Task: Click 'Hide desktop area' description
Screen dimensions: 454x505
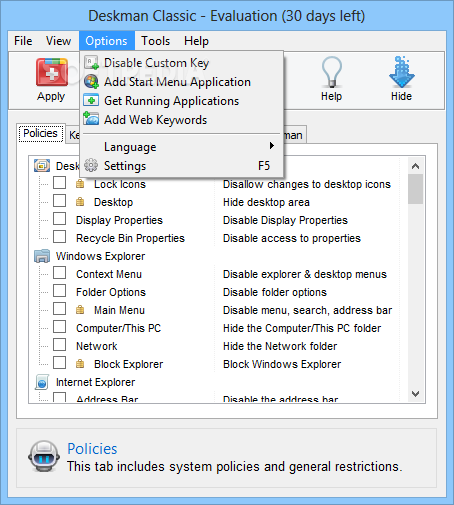Action: coord(266,202)
